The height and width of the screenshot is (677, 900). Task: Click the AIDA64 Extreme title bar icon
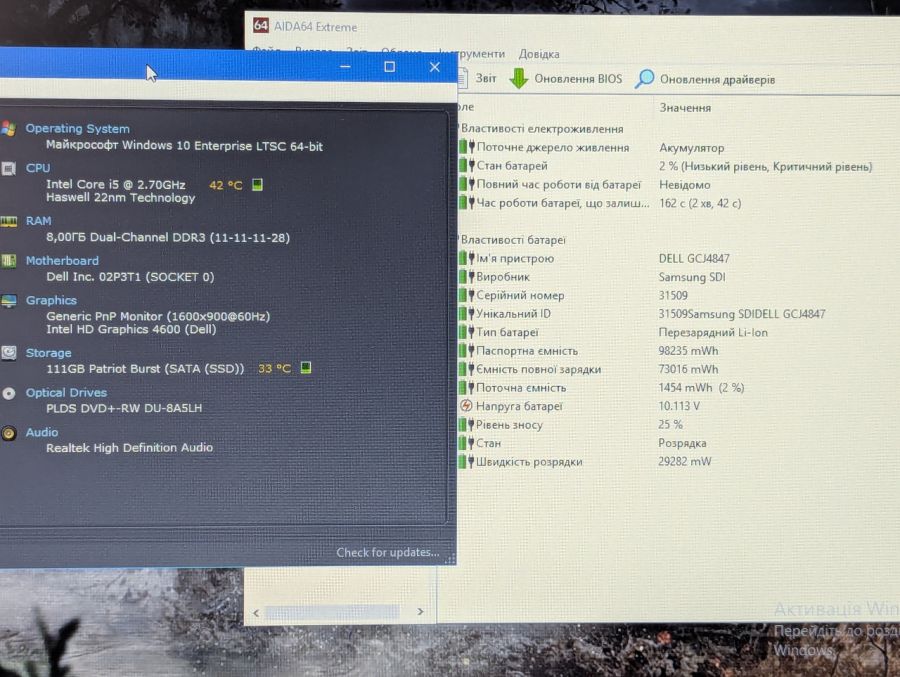tap(261, 25)
